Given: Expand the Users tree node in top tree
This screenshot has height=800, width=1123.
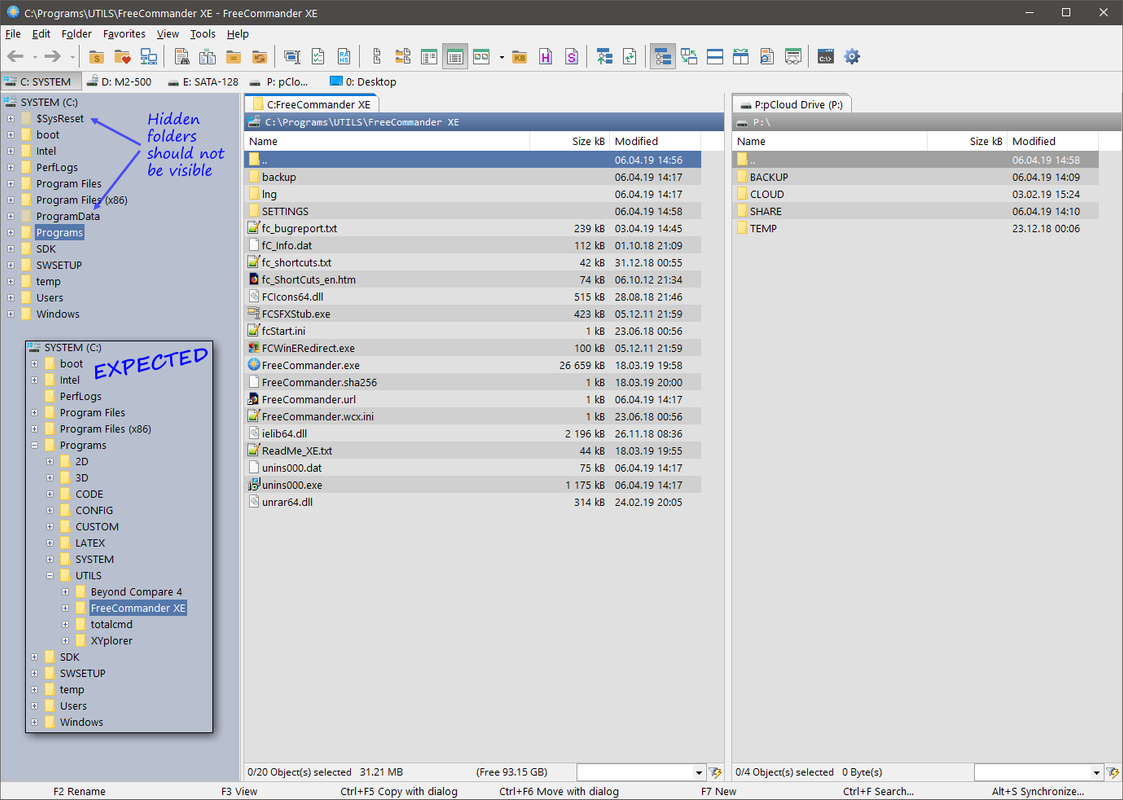Looking at the screenshot, I should click(11, 298).
